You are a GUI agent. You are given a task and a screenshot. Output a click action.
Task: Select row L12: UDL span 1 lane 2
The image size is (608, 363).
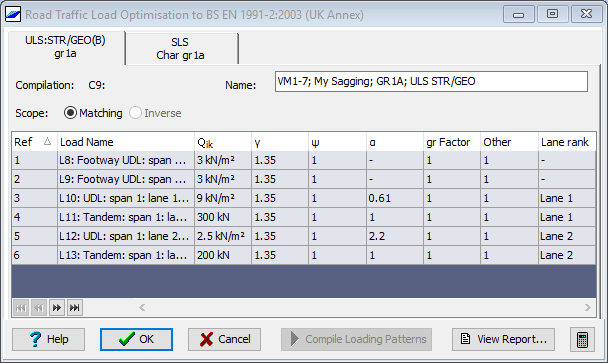pos(304,236)
